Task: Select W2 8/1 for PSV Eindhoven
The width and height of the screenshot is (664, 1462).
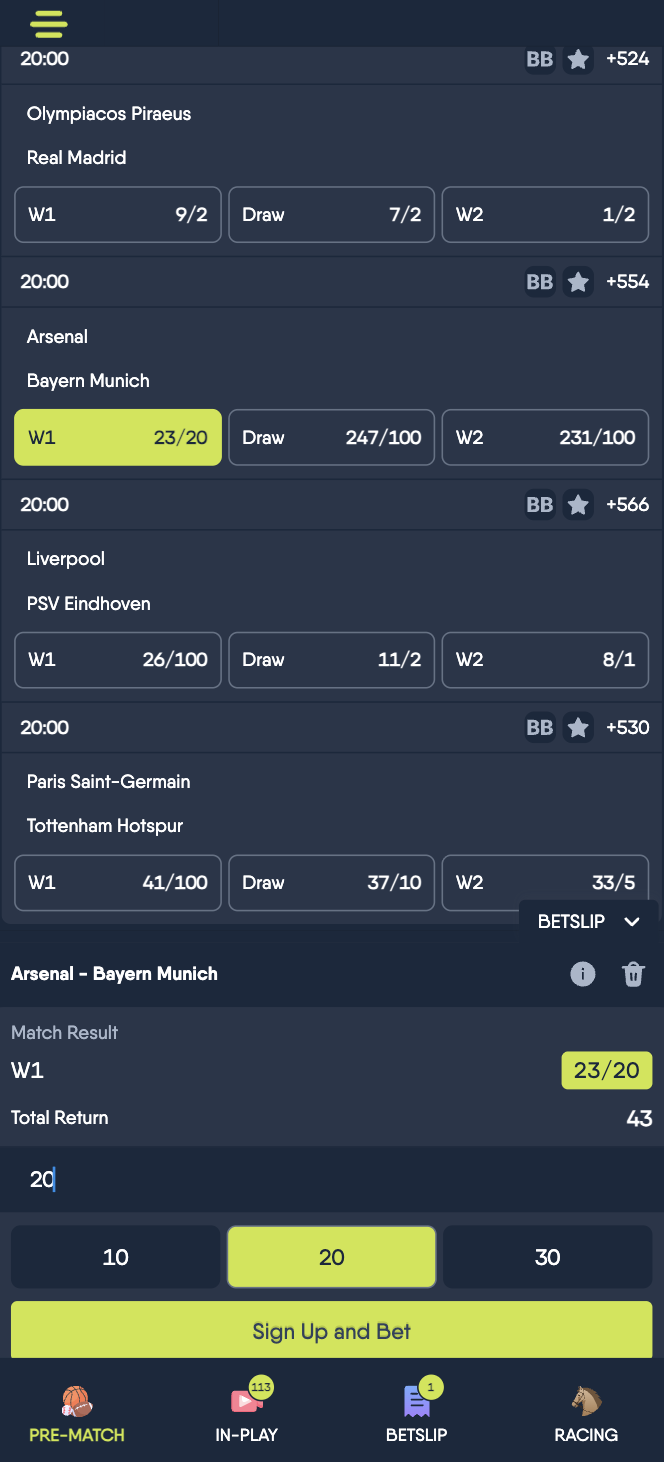Action: [544, 660]
